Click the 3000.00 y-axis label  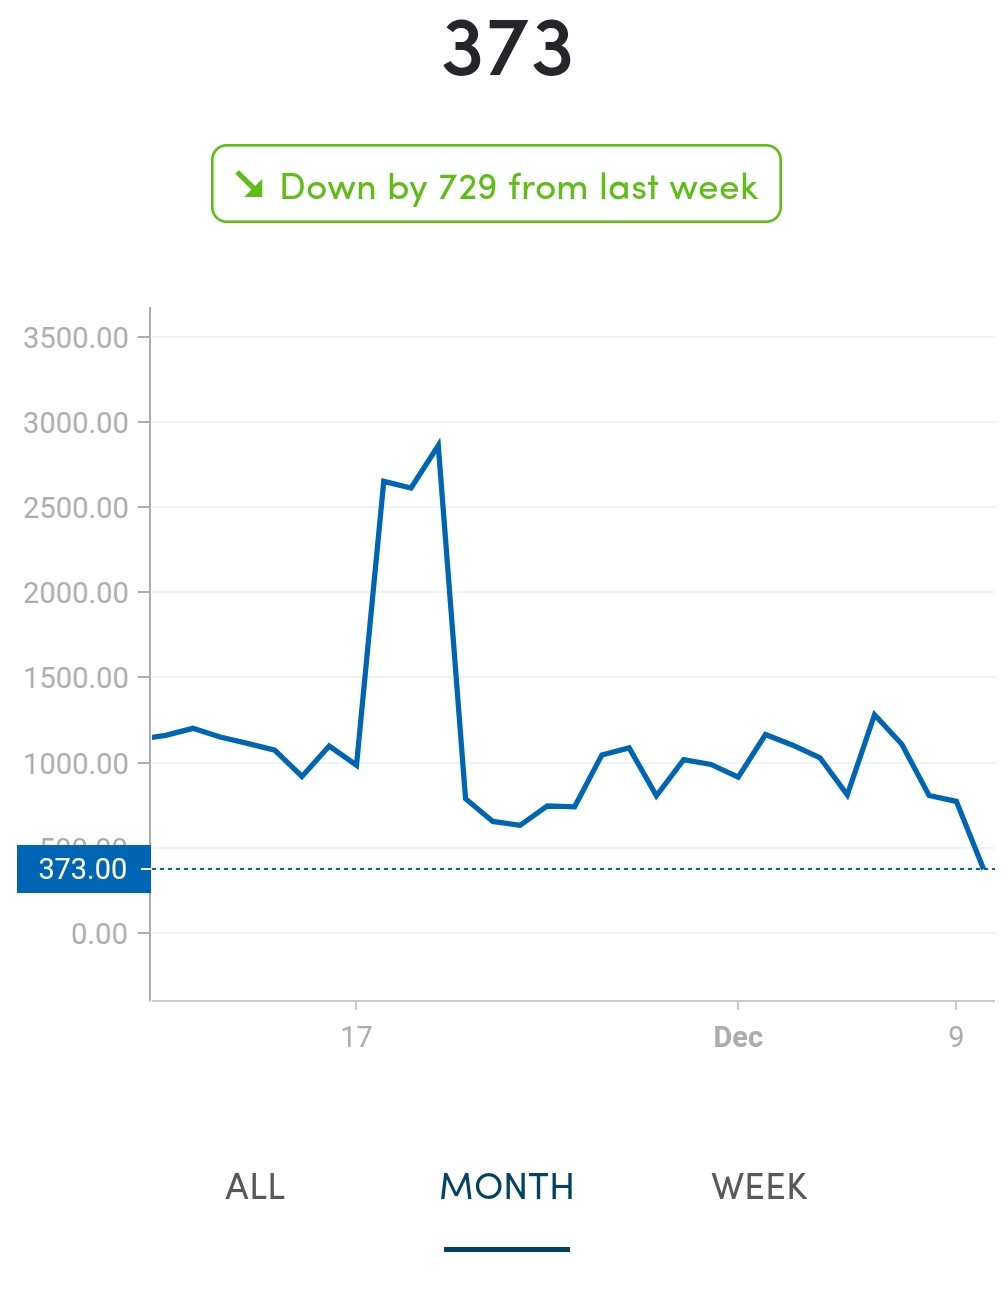coord(76,423)
